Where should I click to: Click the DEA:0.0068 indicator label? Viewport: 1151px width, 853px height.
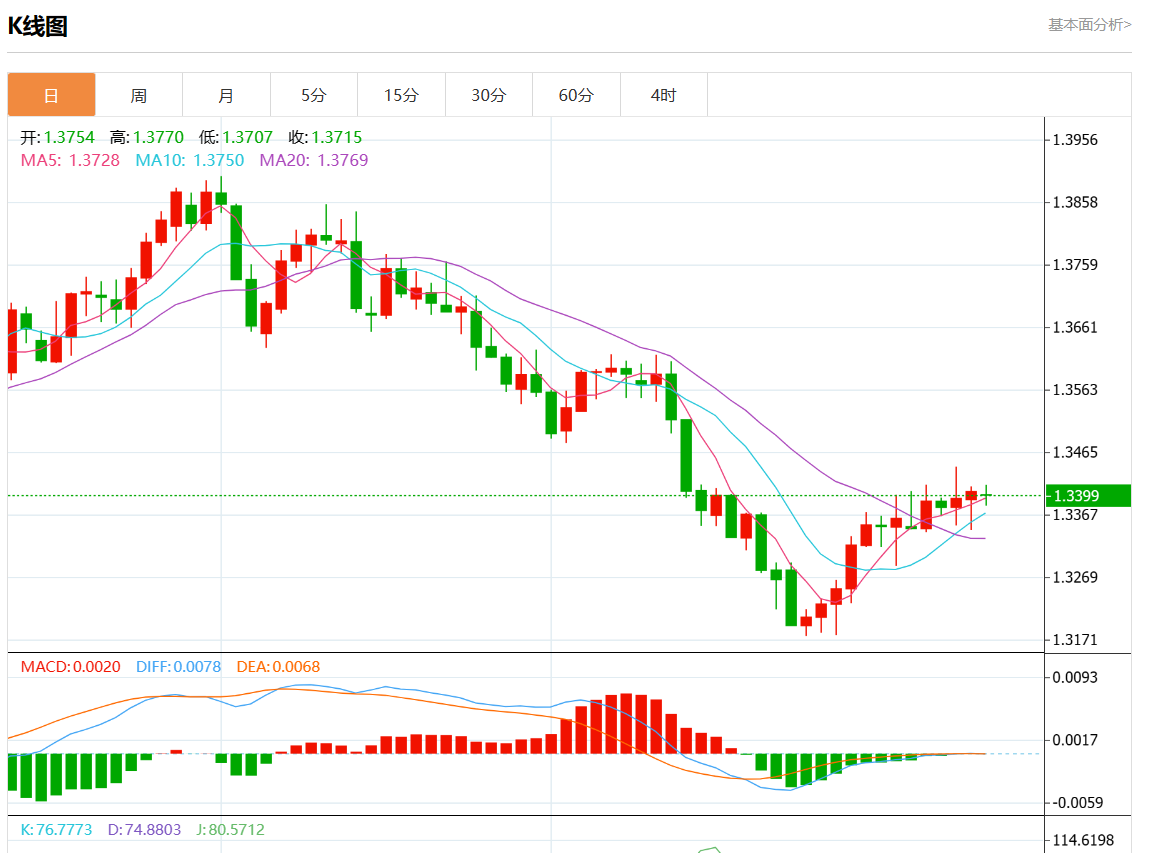278,667
